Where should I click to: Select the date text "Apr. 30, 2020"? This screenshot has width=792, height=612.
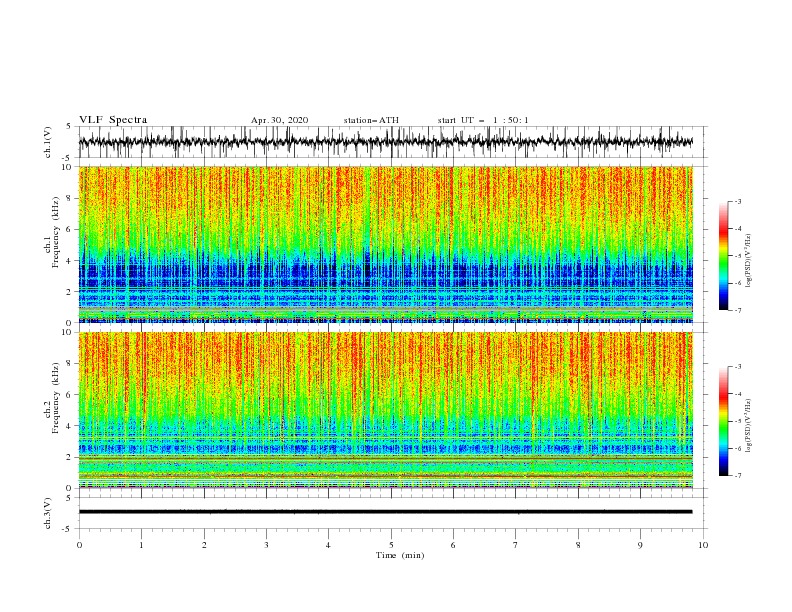(x=279, y=120)
